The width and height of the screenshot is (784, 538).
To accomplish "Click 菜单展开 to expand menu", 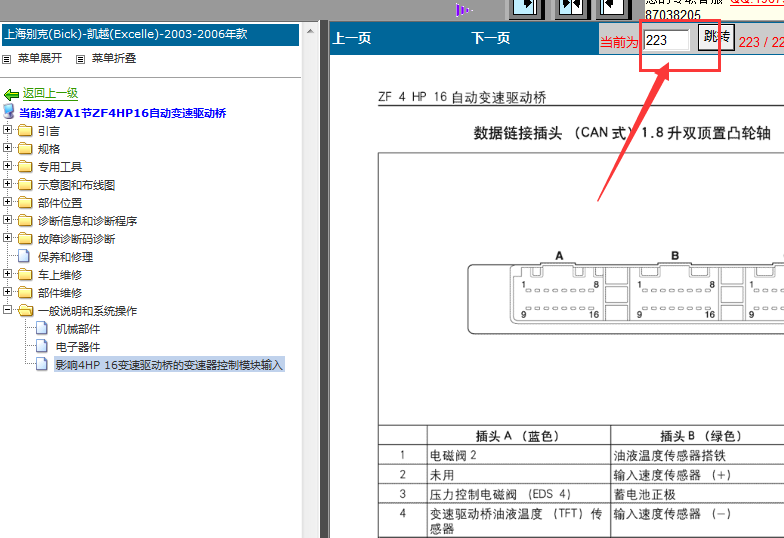I will (40, 58).
